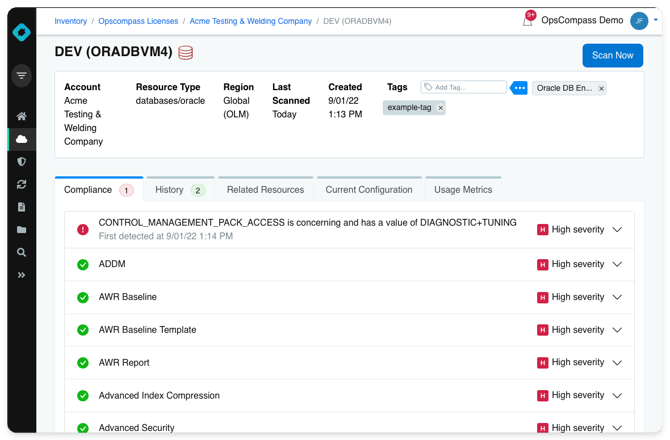Open the Related Resources tab
The image size is (670, 440).
pos(265,189)
